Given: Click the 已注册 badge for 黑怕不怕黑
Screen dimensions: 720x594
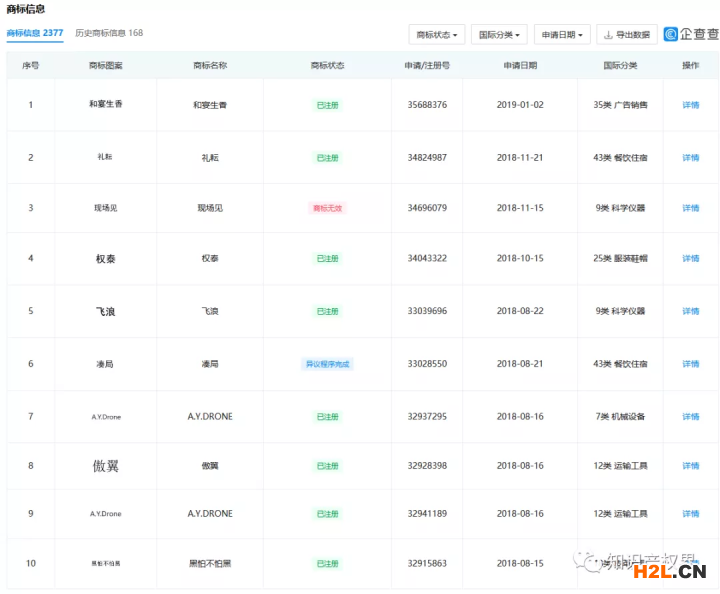Looking at the screenshot, I should (x=327, y=564).
